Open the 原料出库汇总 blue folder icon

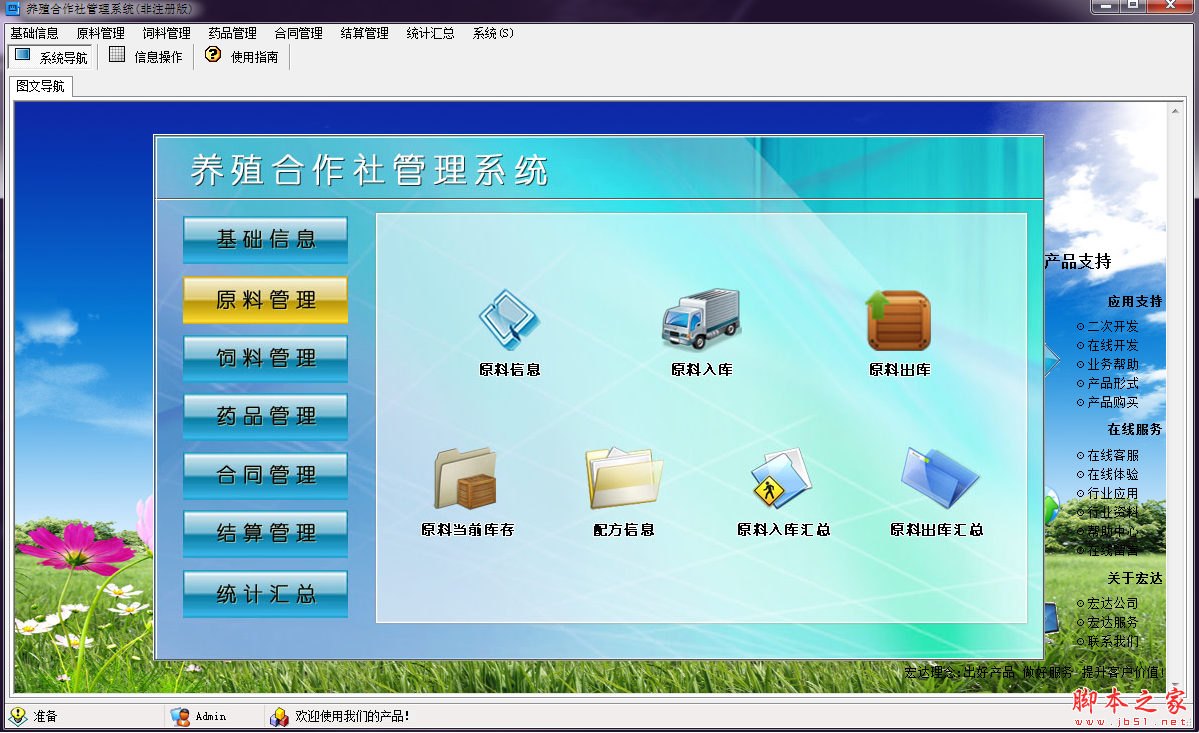pos(939,478)
